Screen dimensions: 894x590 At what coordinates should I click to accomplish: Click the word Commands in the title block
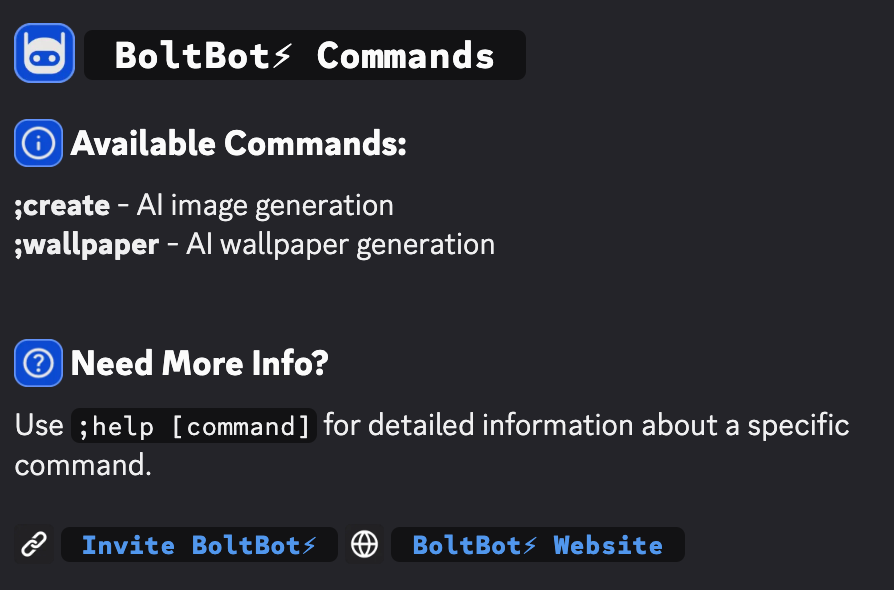click(405, 55)
